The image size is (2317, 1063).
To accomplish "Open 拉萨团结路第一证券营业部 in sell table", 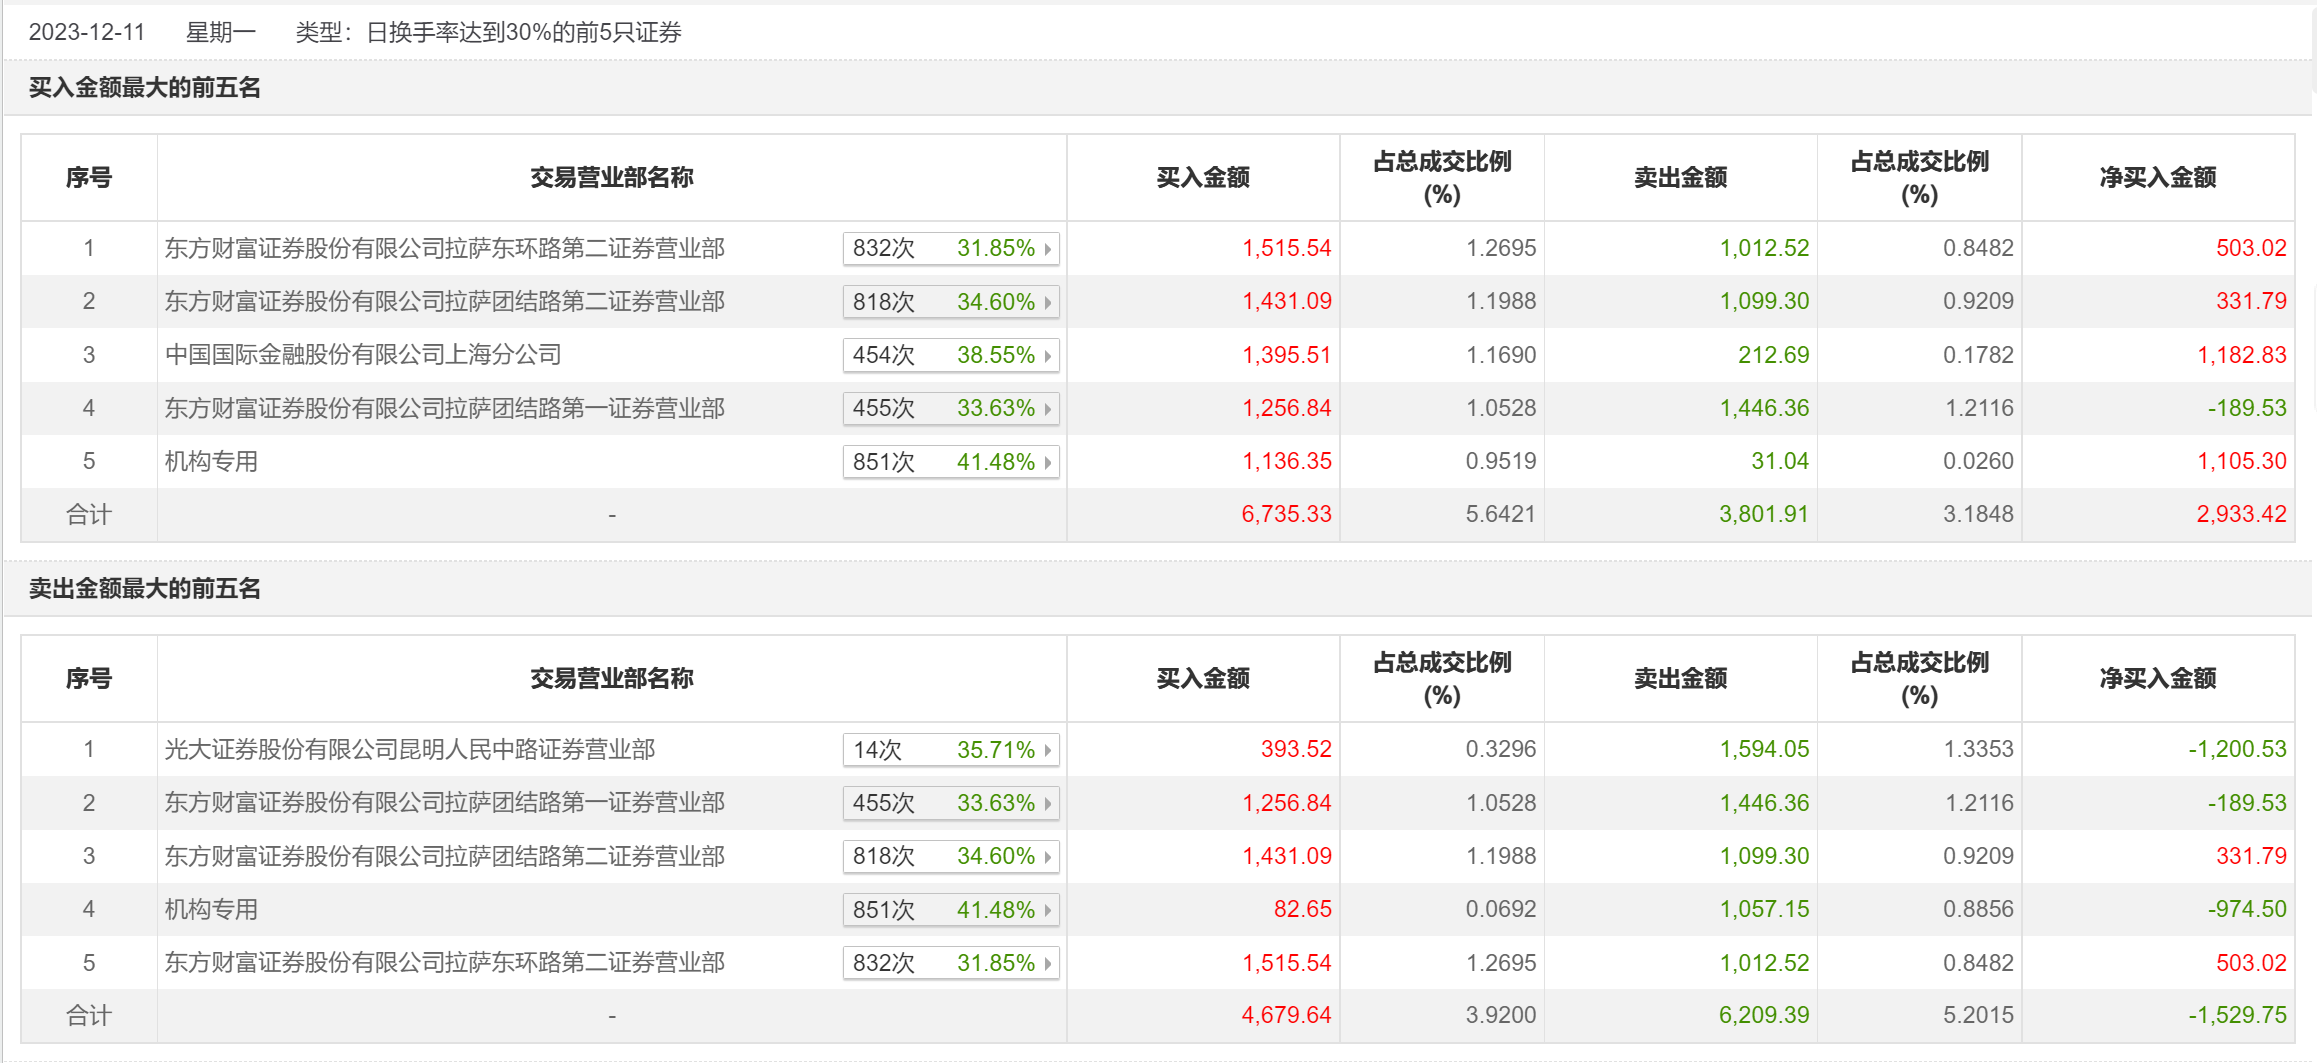I will coord(444,802).
